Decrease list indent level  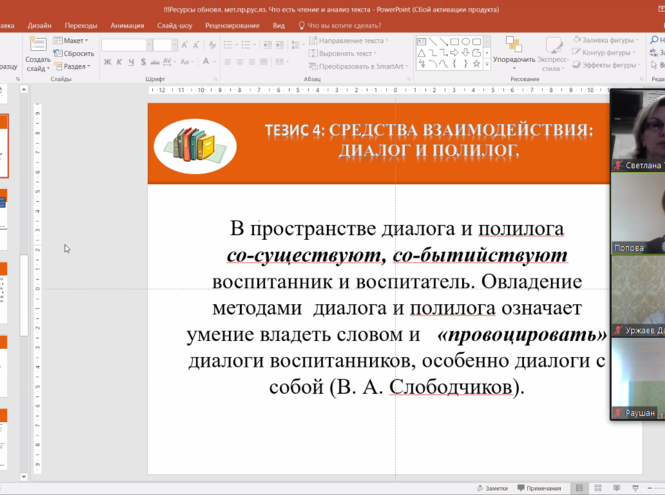[x=268, y=45]
